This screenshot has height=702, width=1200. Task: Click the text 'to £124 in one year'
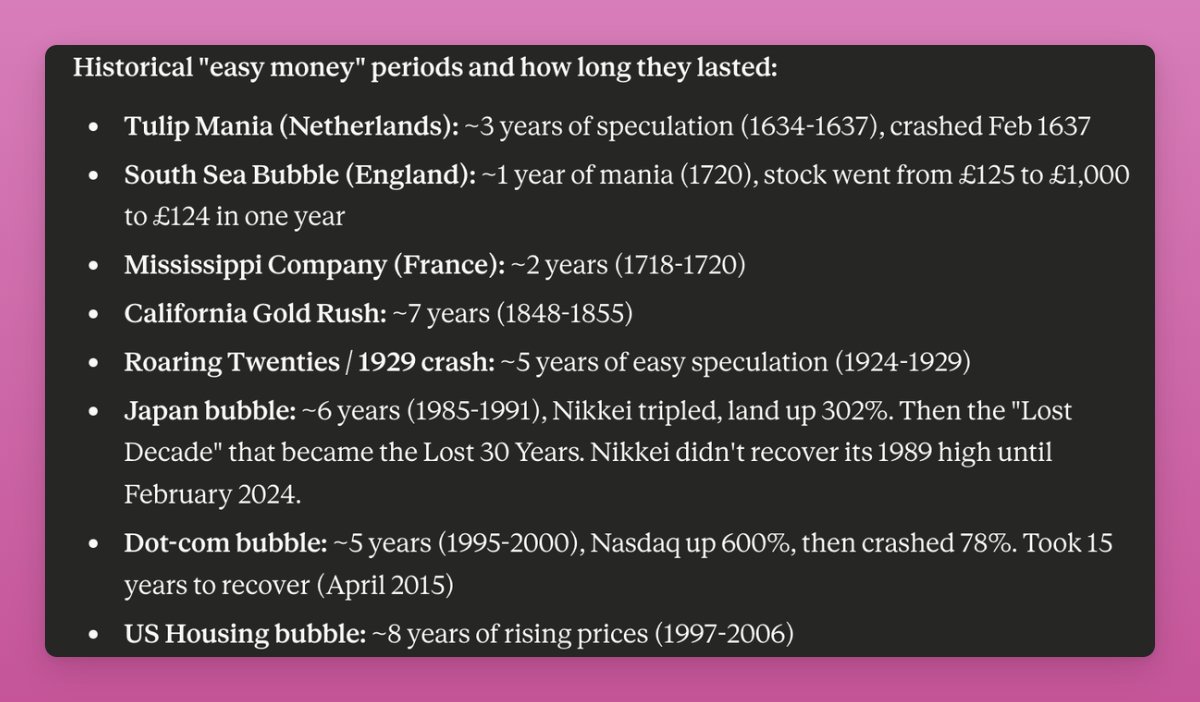234,217
